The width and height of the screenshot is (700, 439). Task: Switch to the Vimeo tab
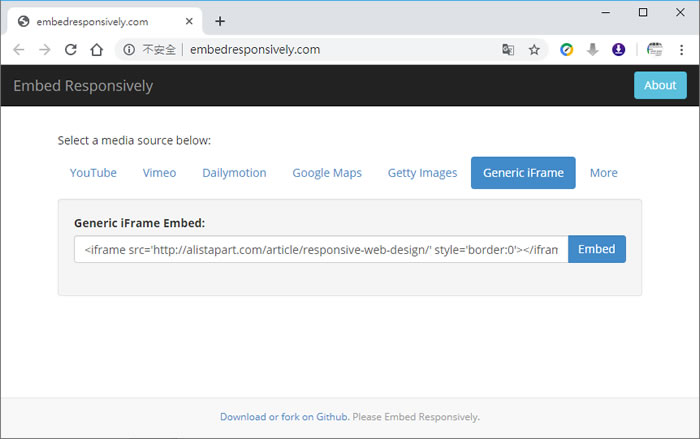coord(159,173)
